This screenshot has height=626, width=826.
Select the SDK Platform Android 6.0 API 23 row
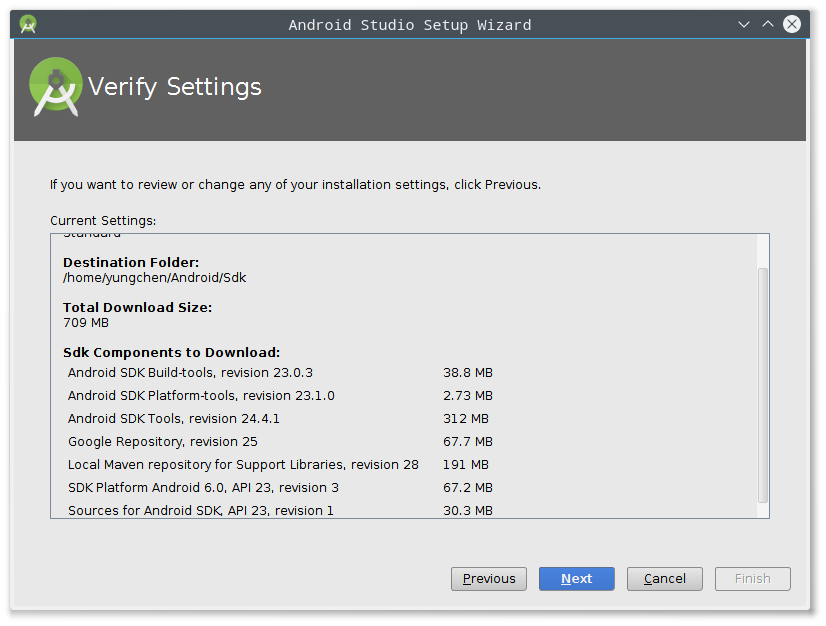tap(280, 488)
